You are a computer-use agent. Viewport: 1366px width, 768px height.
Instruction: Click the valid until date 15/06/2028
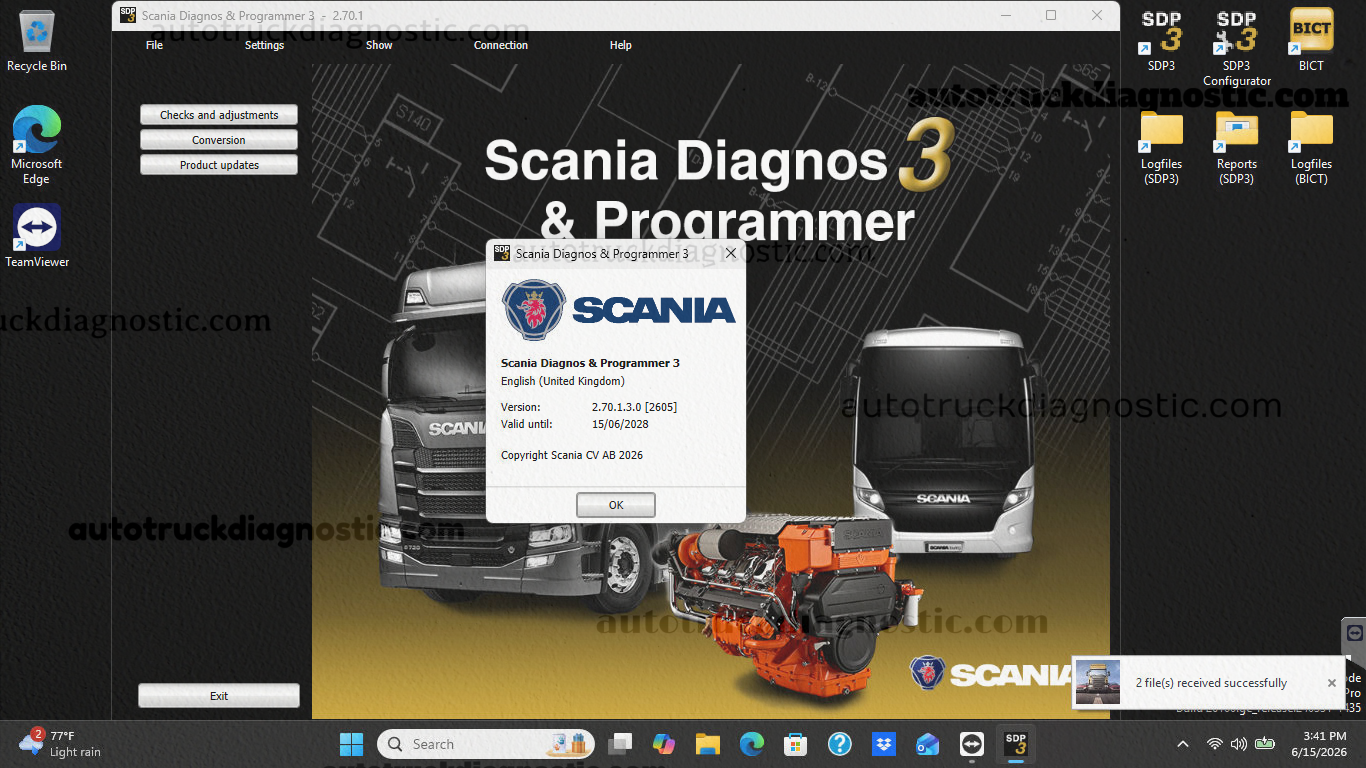[x=620, y=424]
